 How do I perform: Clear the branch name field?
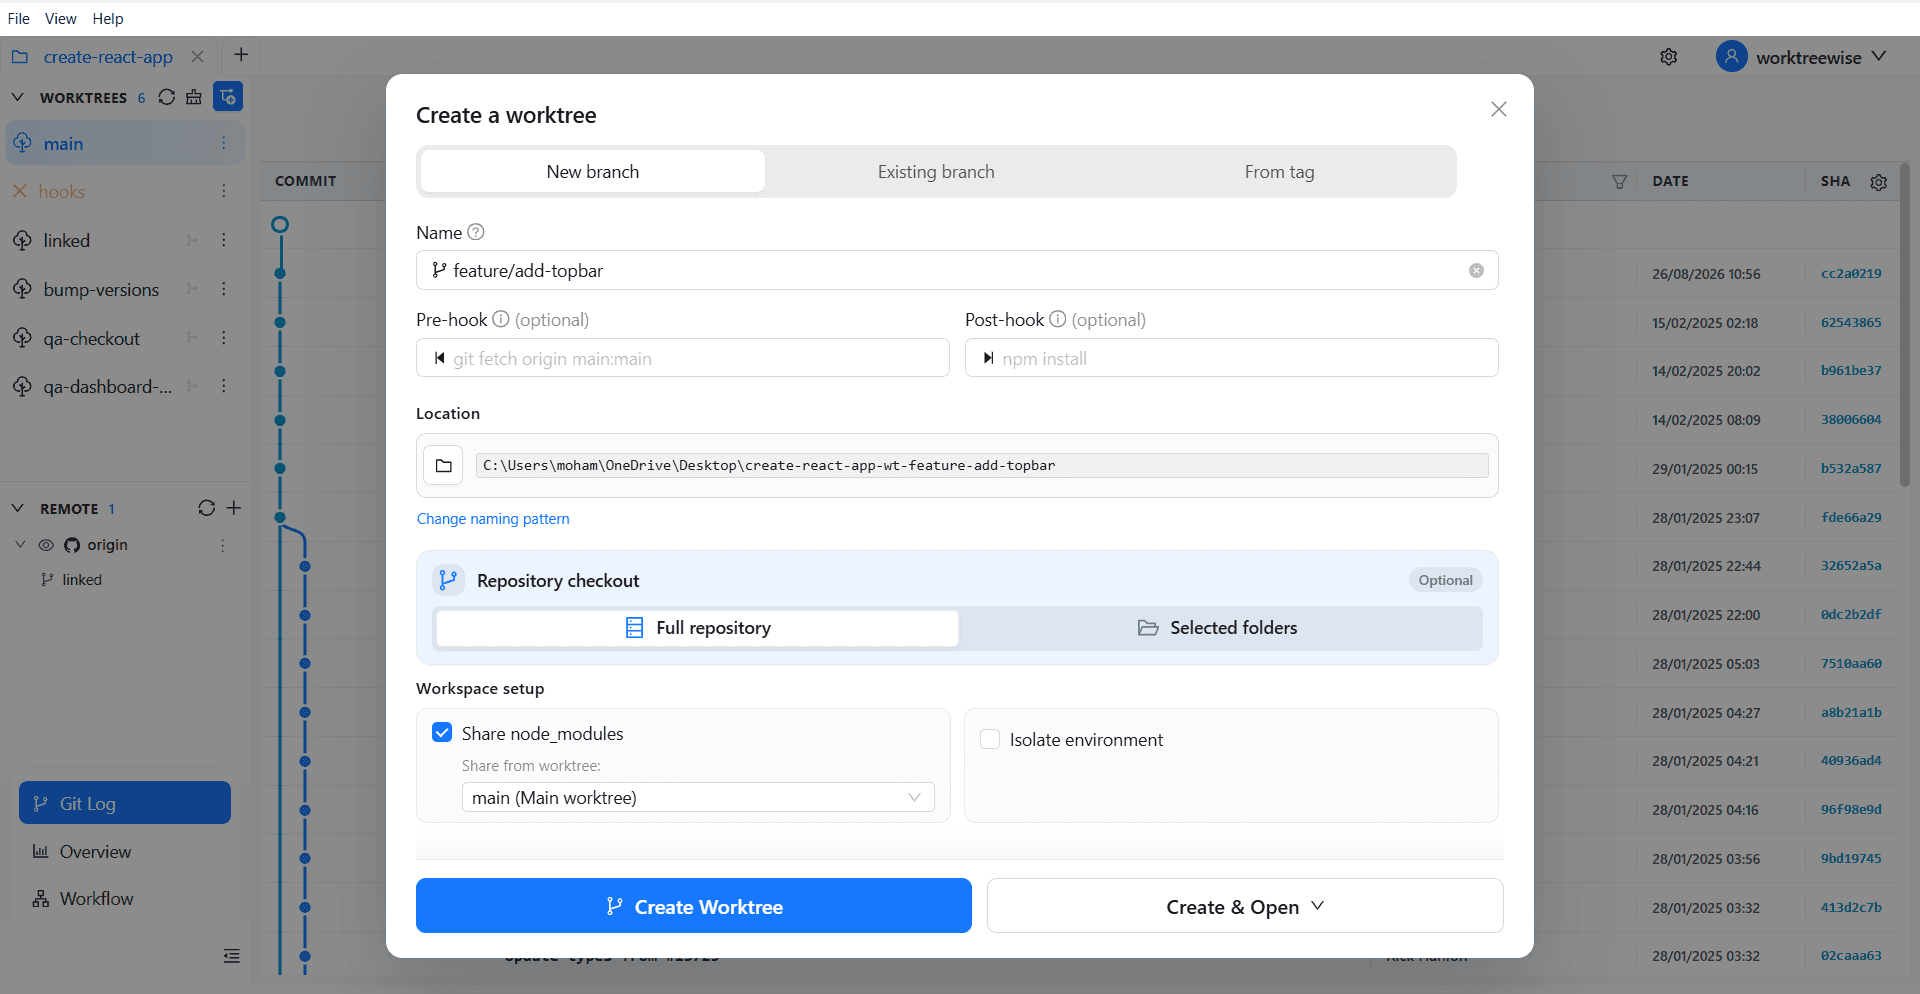click(x=1476, y=271)
